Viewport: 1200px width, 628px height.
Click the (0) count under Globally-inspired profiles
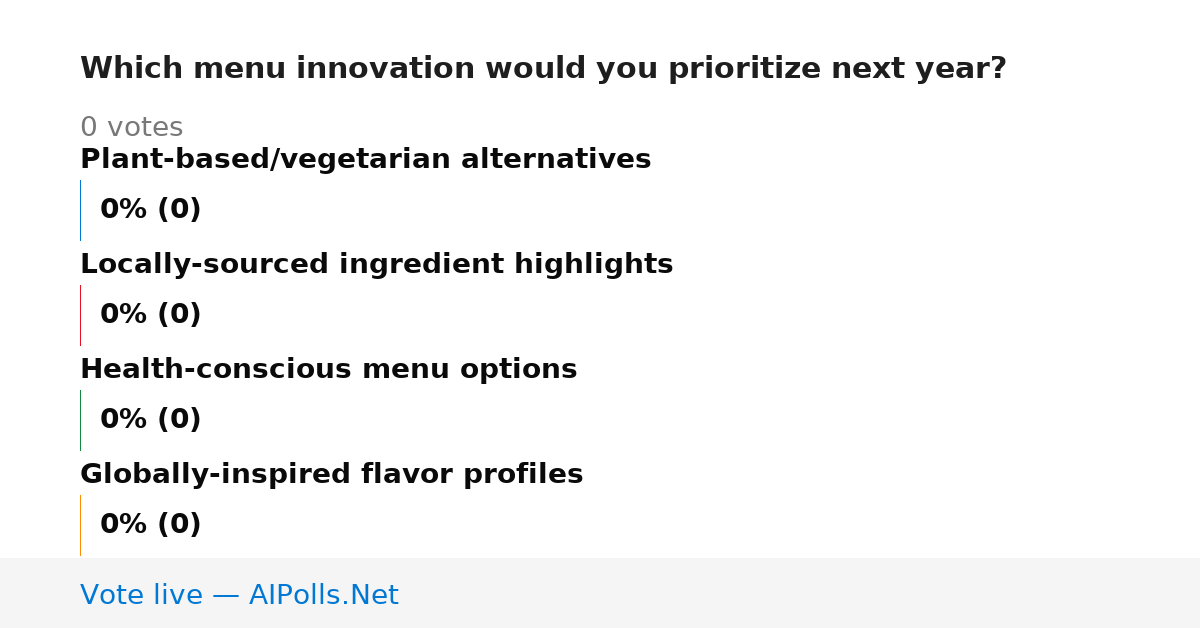point(179,525)
